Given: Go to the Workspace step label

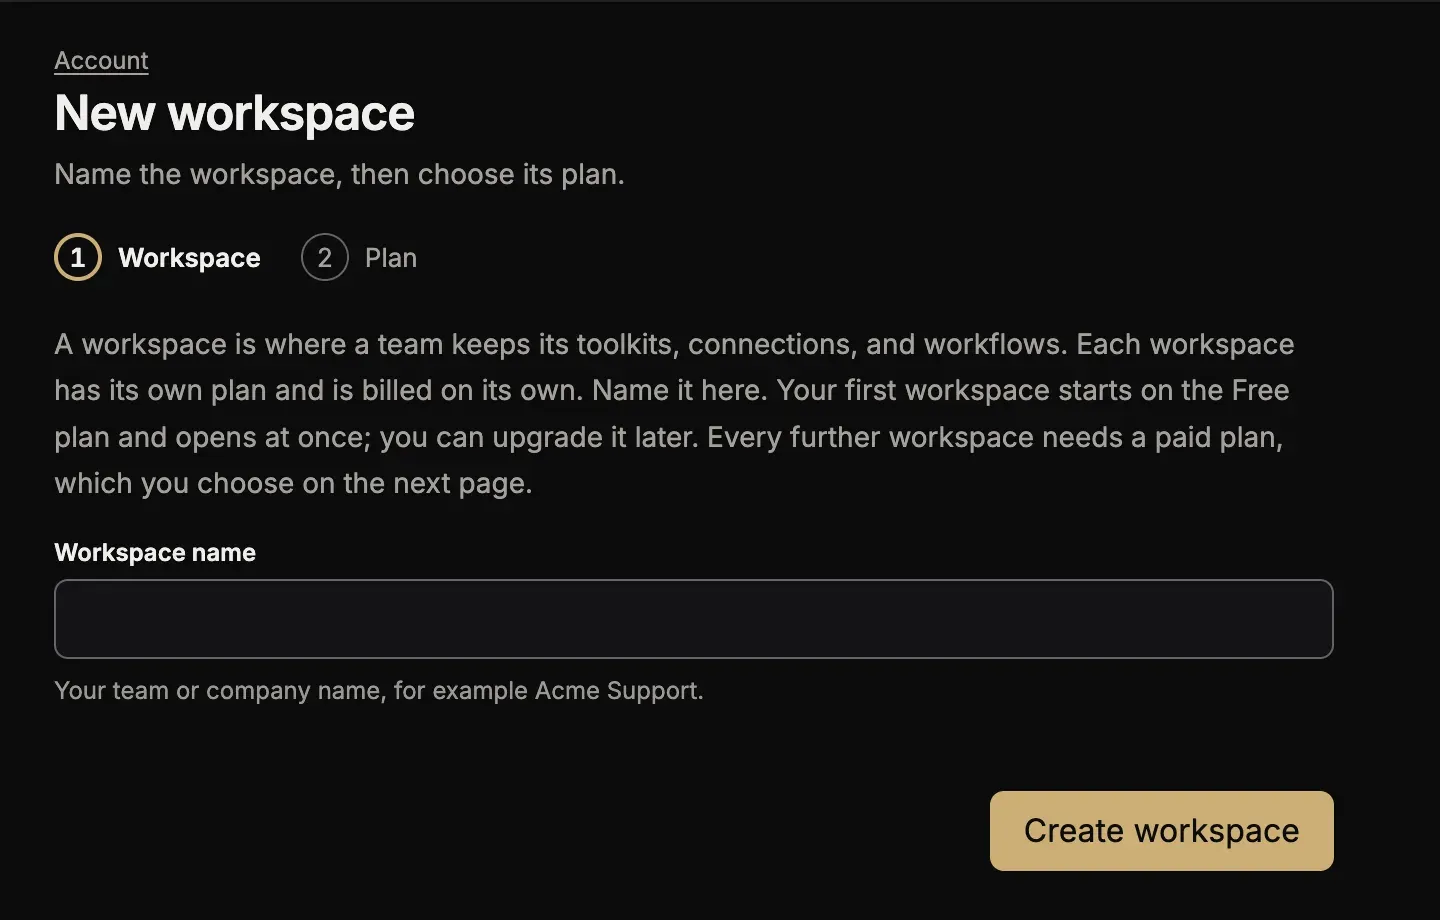Looking at the screenshot, I should tap(189, 258).
